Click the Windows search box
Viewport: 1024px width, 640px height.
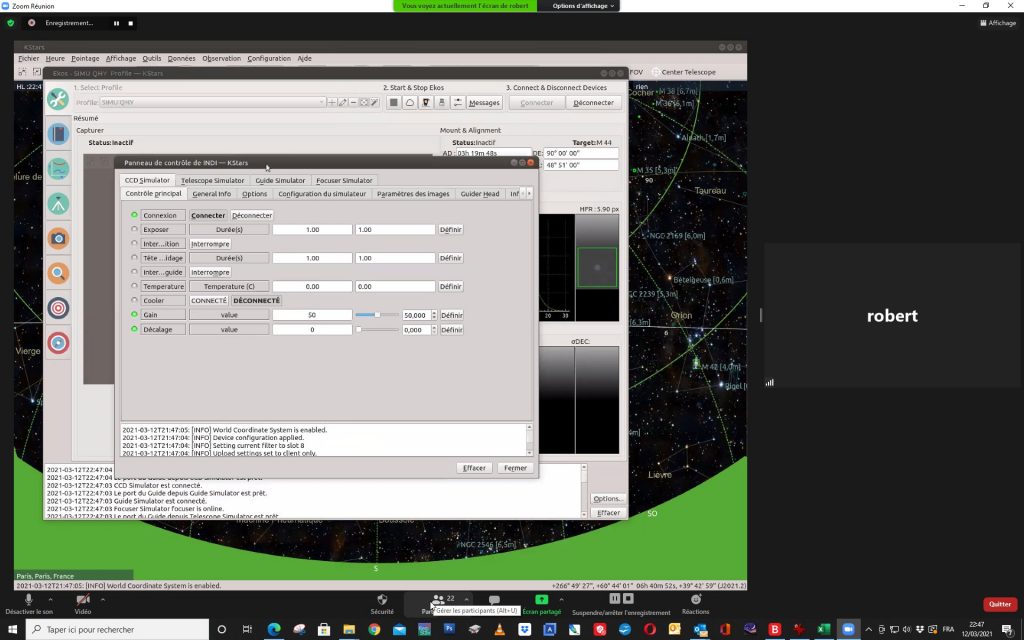[x=118, y=630]
